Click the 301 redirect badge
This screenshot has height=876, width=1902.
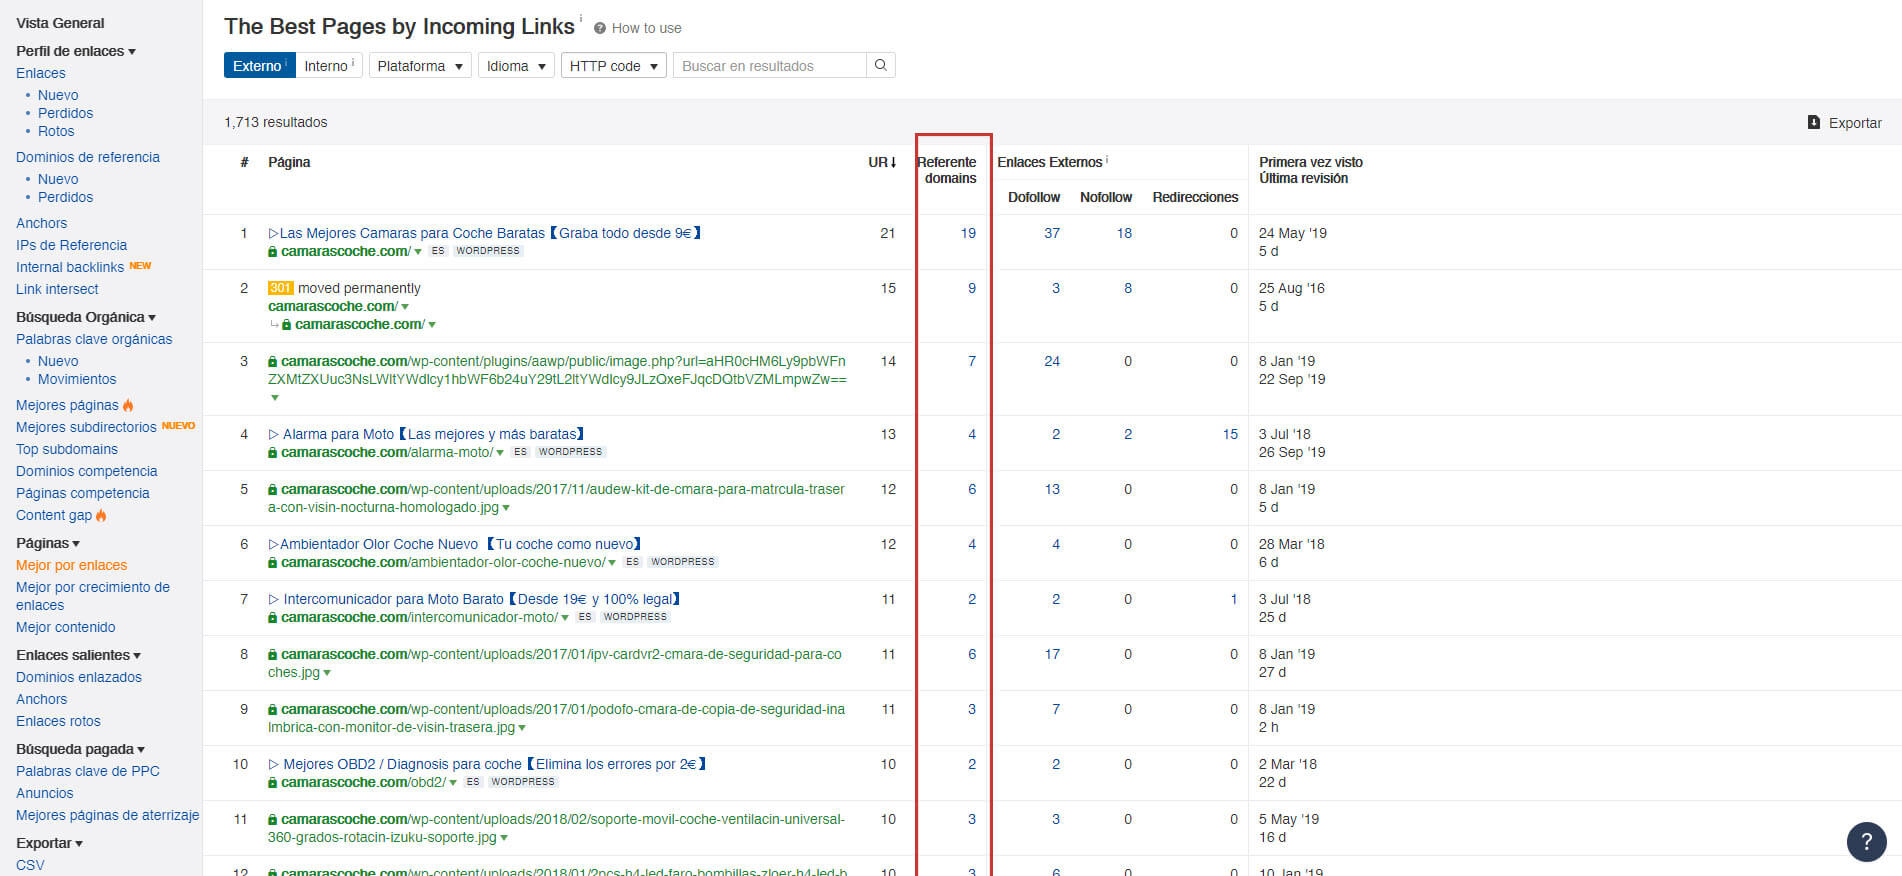(280, 288)
